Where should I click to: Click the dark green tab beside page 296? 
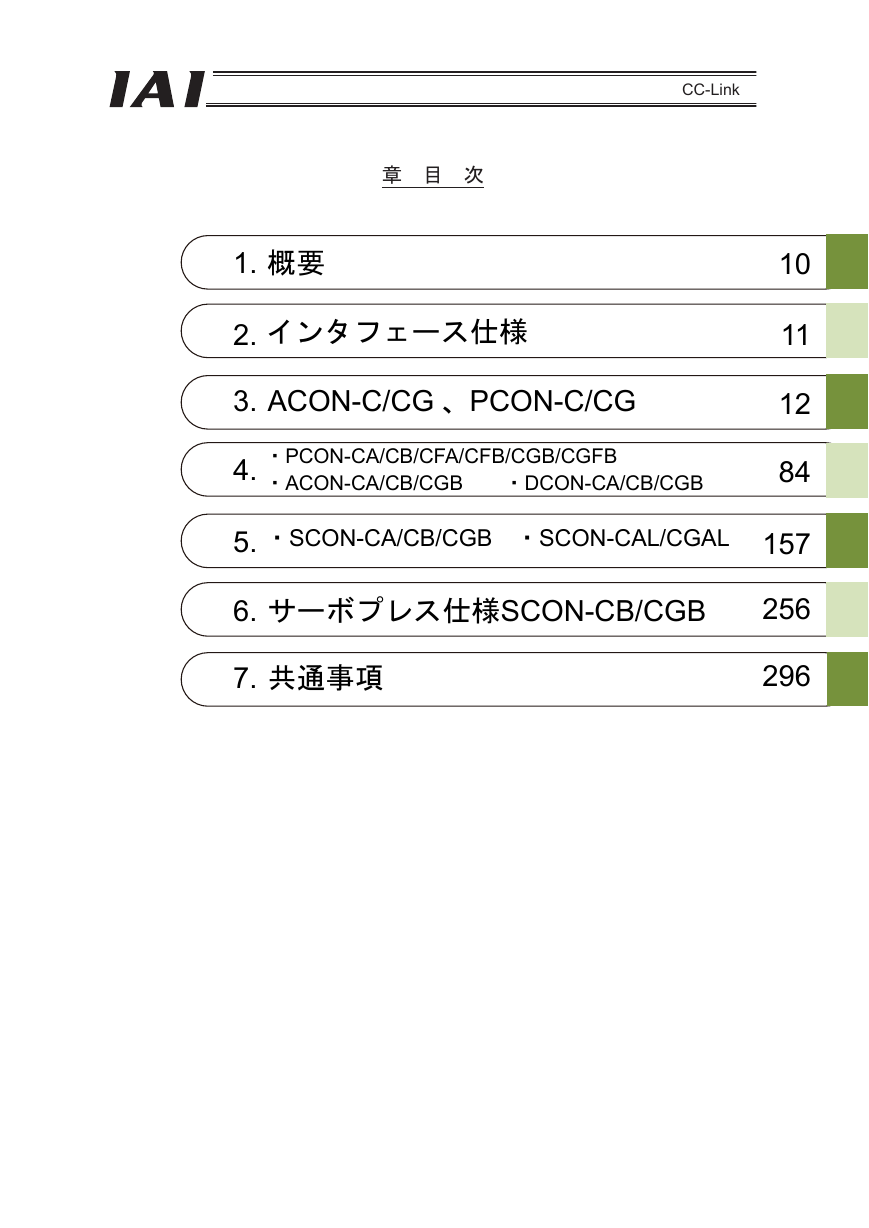pos(847,679)
